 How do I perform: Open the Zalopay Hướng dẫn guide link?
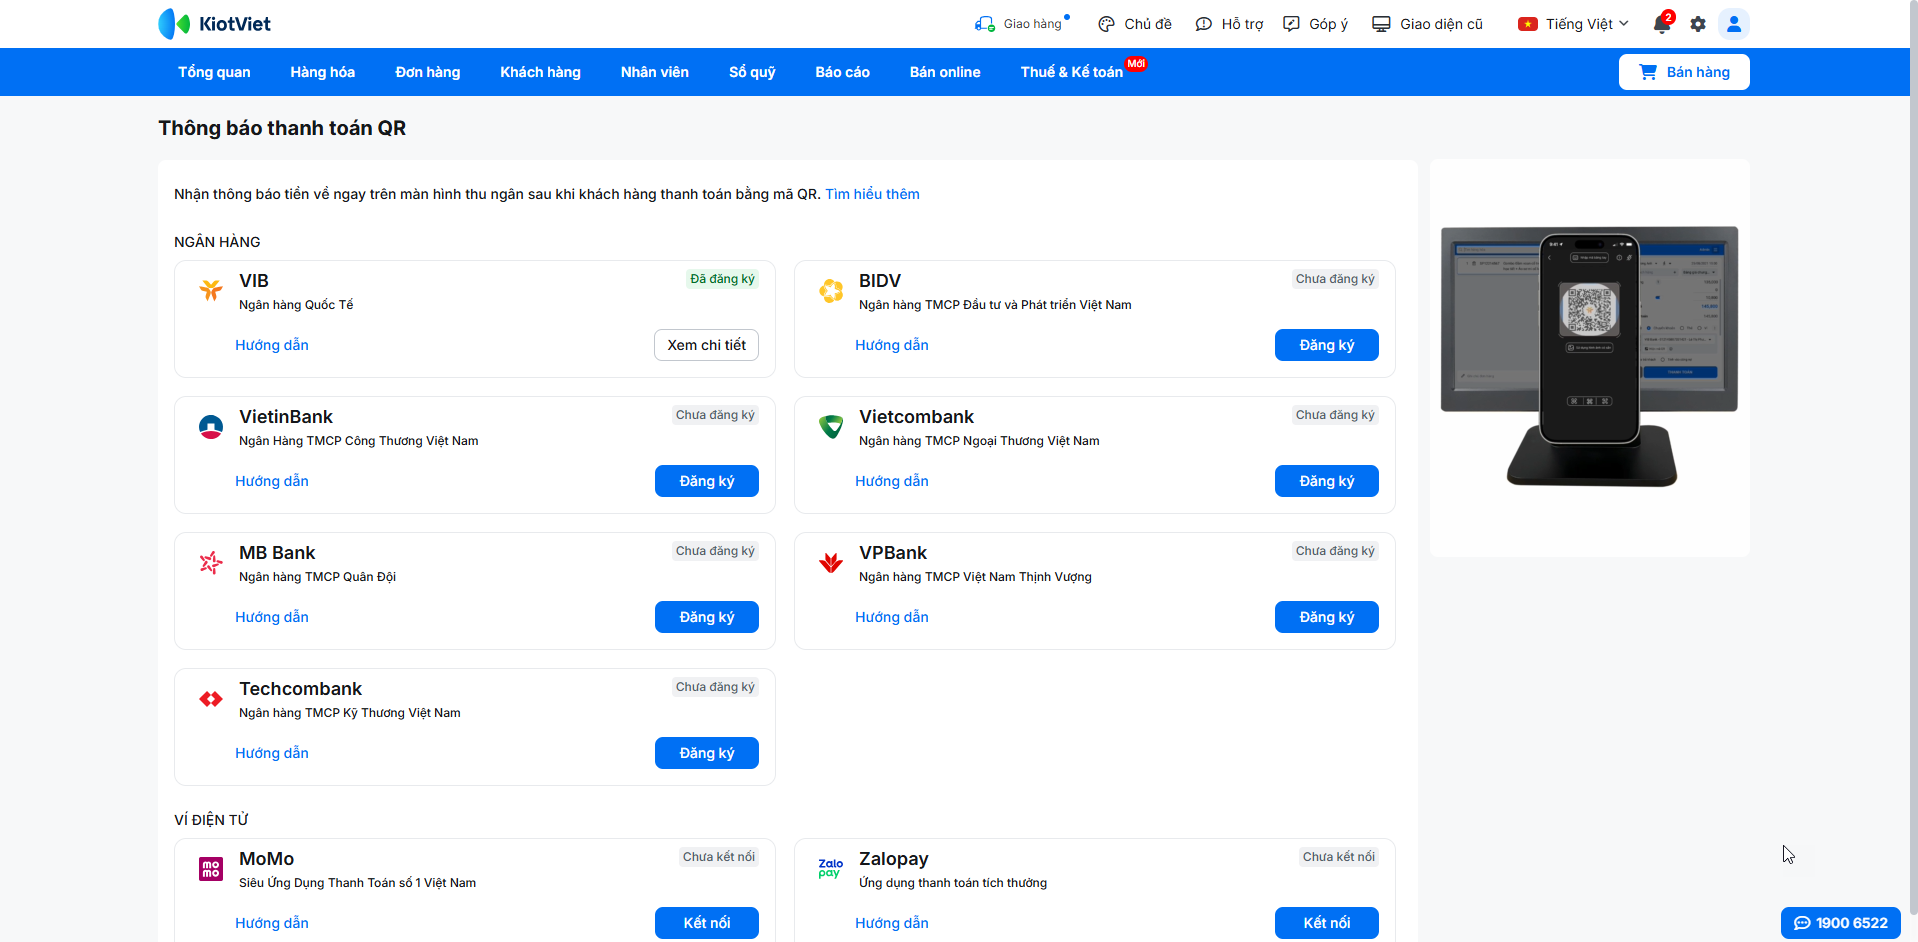click(892, 923)
